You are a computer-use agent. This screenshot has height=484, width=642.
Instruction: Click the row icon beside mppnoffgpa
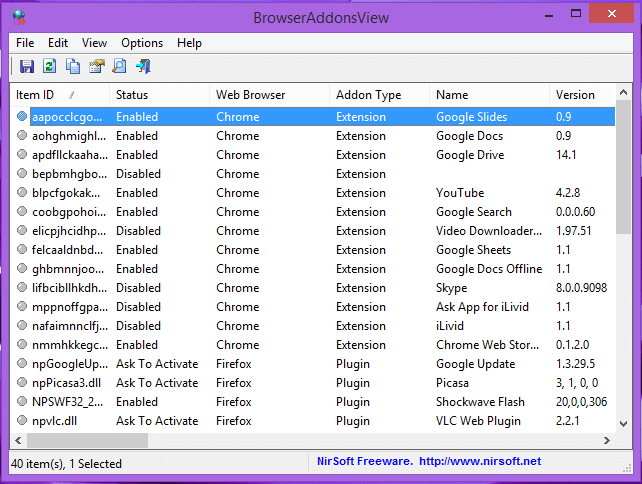[x=22, y=307]
